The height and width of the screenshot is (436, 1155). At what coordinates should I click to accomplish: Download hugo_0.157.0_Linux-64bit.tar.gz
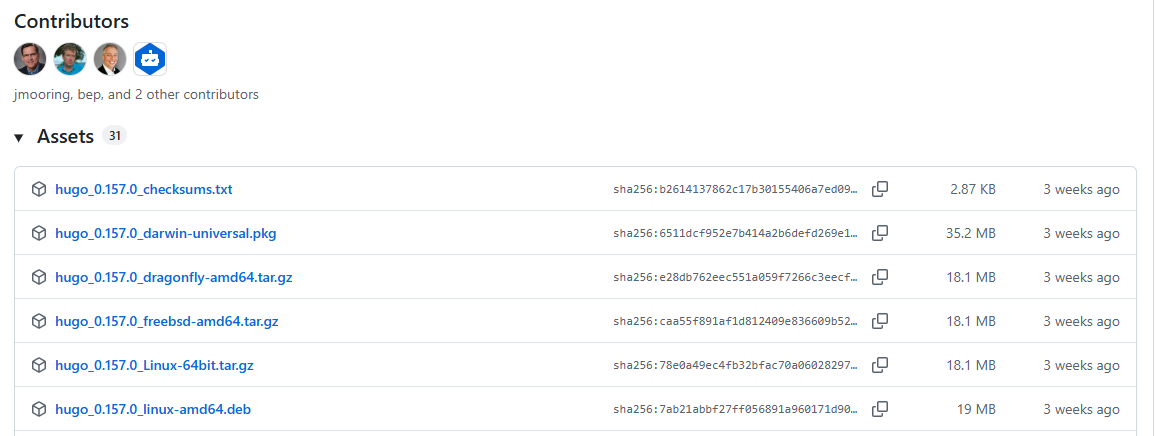pos(155,365)
